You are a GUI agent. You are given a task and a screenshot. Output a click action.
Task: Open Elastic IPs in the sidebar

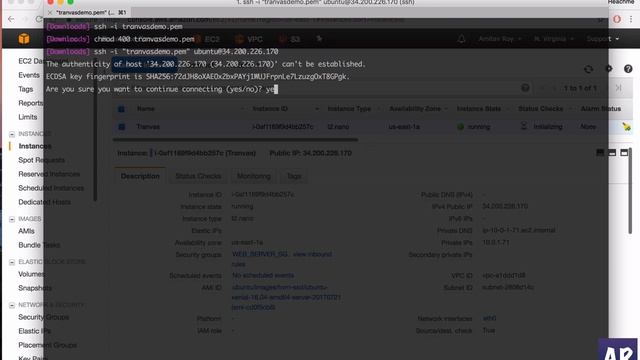click(35, 331)
